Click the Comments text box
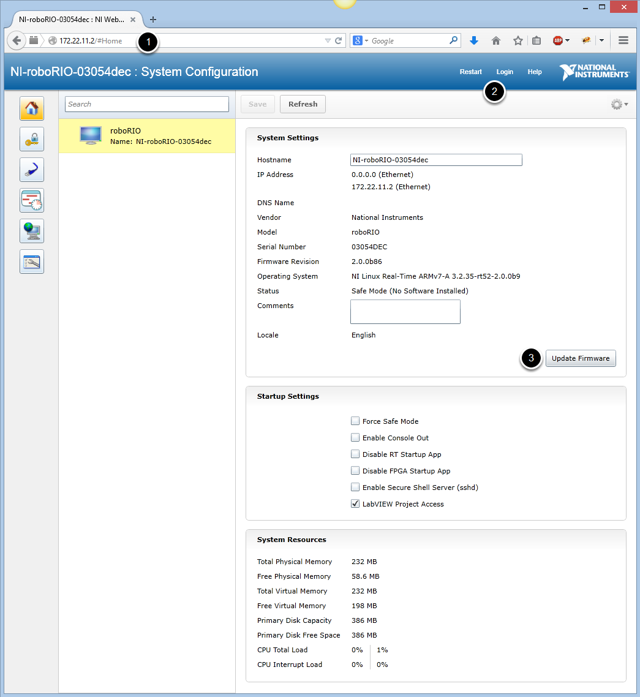Image resolution: width=640 pixels, height=697 pixels. click(x=405, y=311)
